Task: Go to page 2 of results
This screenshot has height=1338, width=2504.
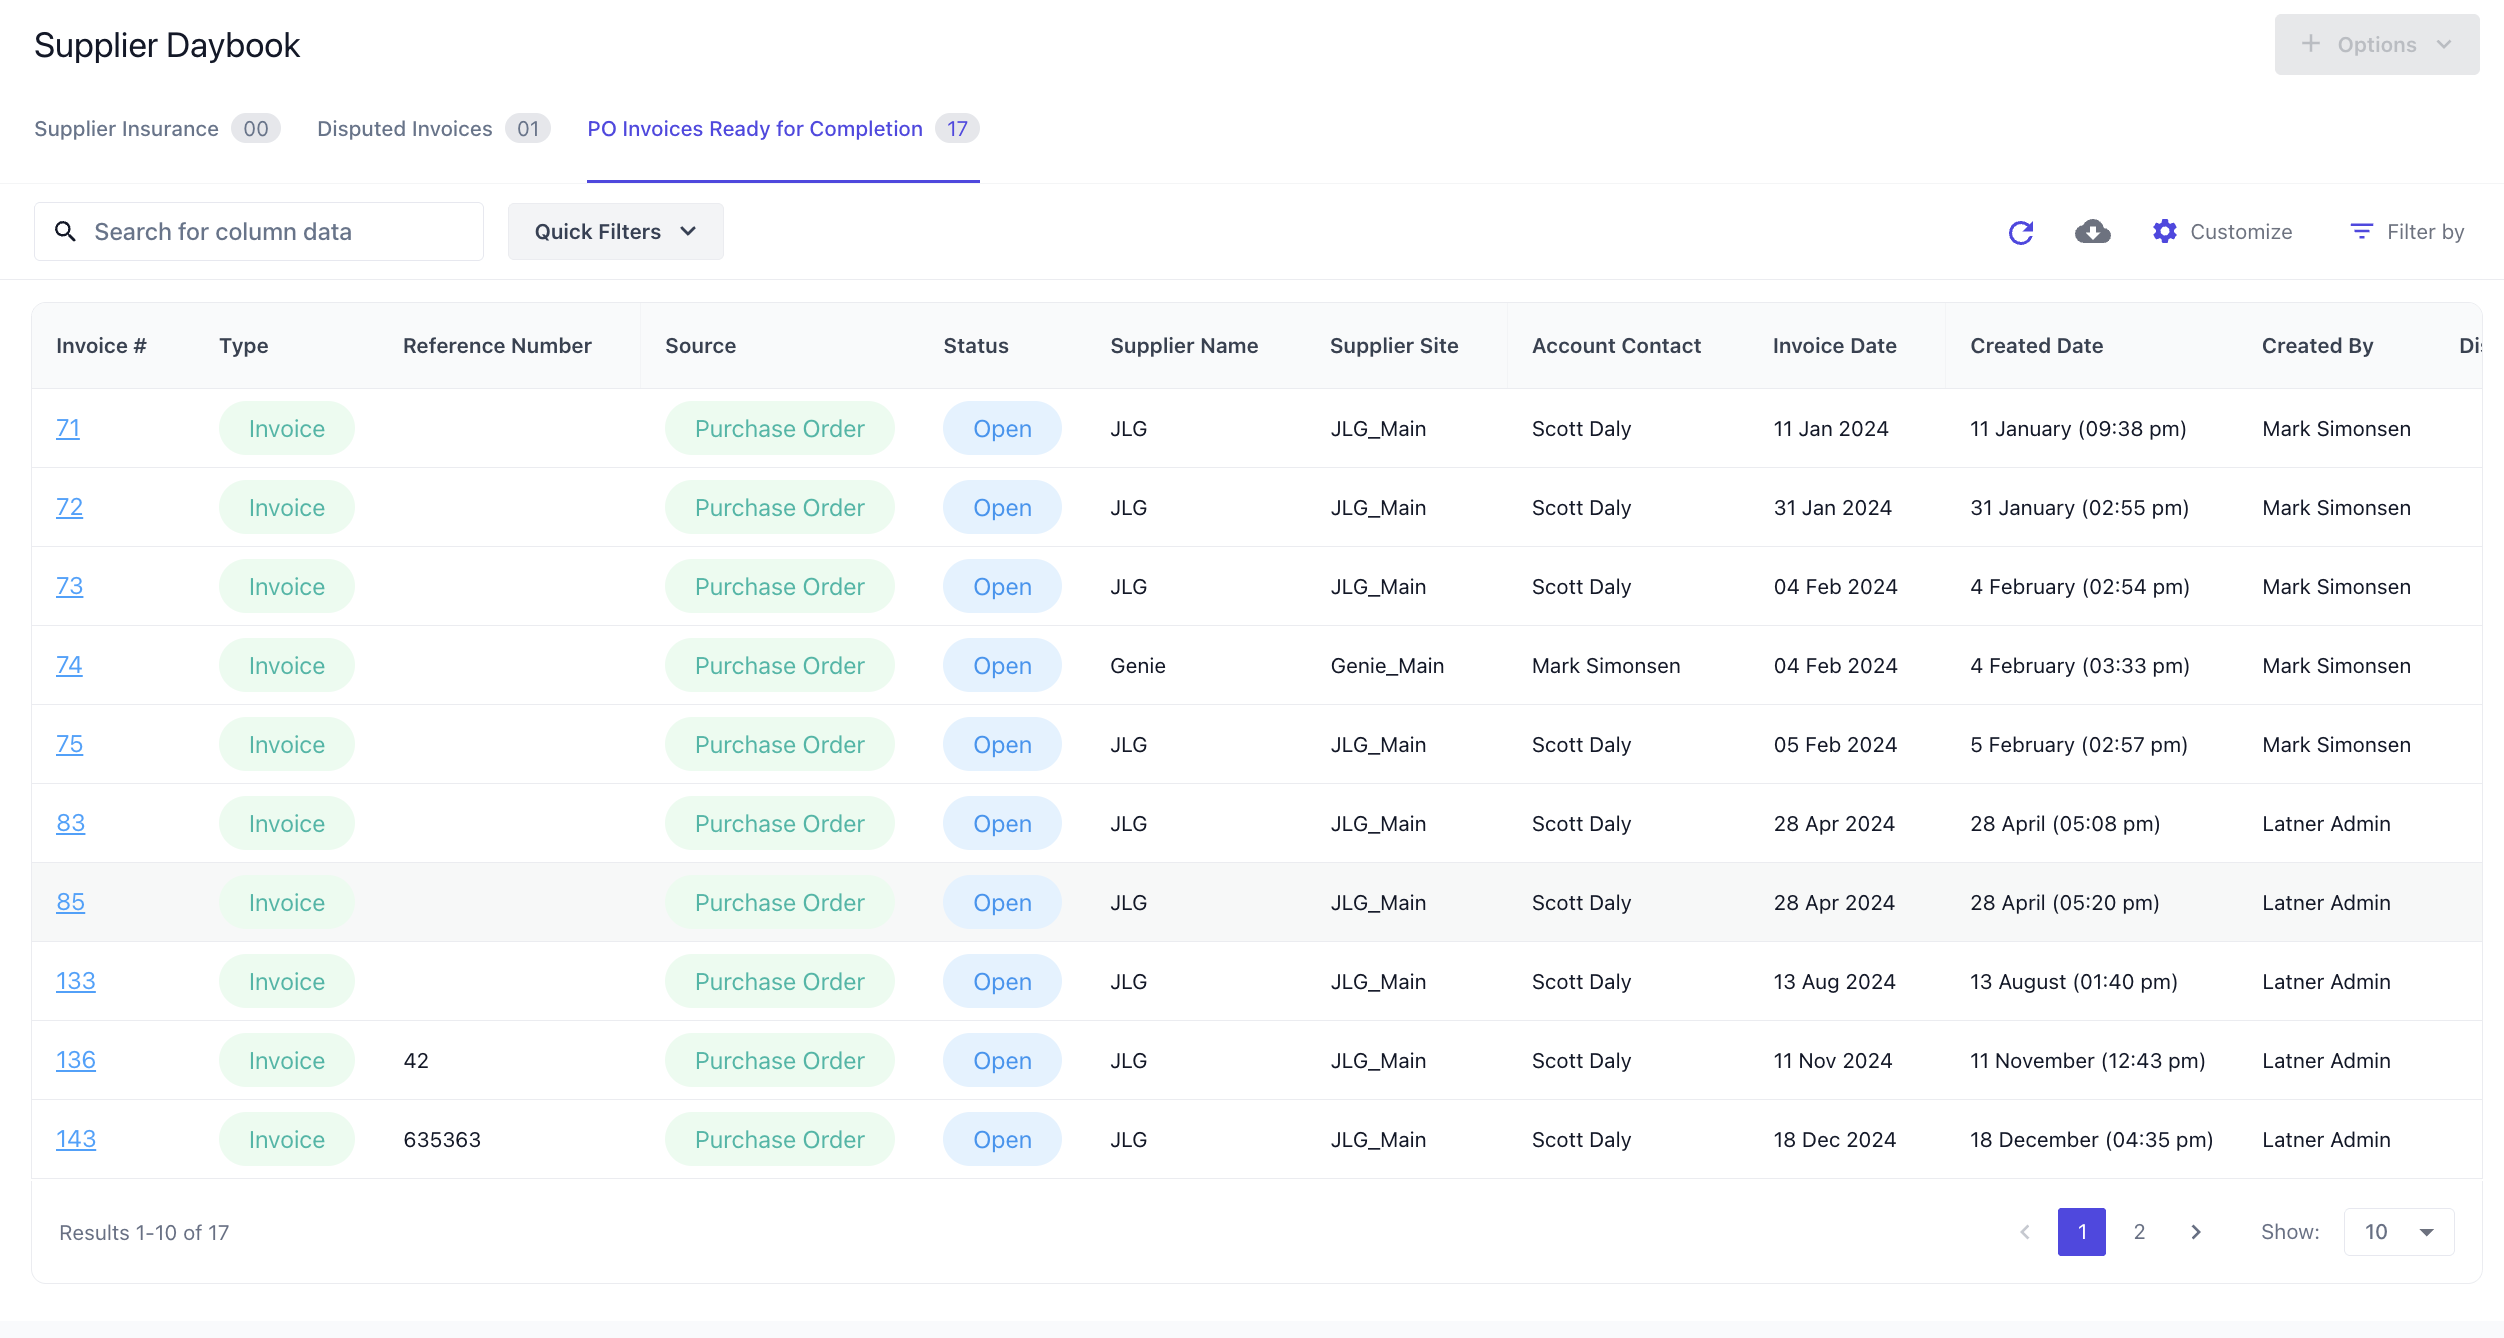Action: [2139, 1232]
